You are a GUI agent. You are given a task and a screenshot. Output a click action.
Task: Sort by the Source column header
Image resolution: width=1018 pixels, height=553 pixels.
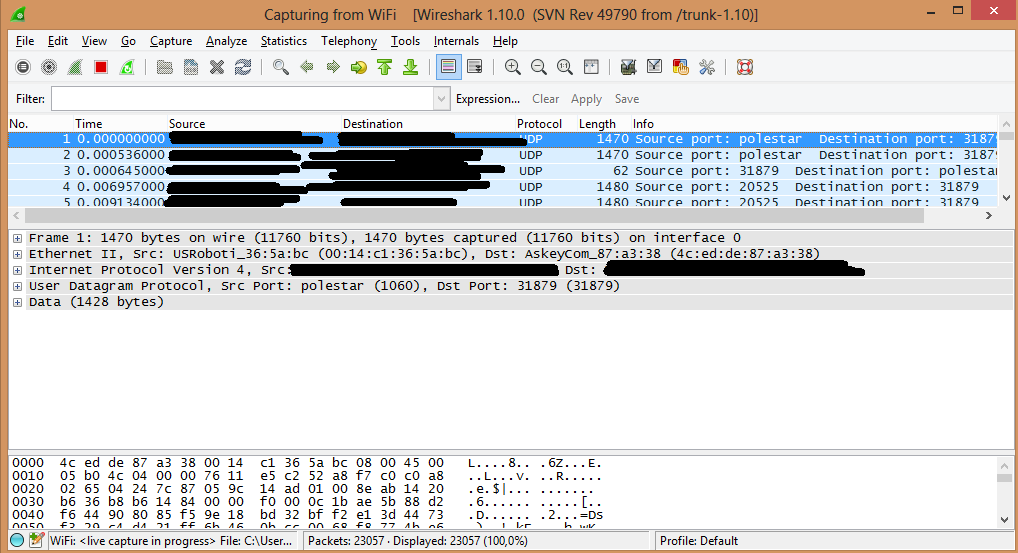click(253, 123)
